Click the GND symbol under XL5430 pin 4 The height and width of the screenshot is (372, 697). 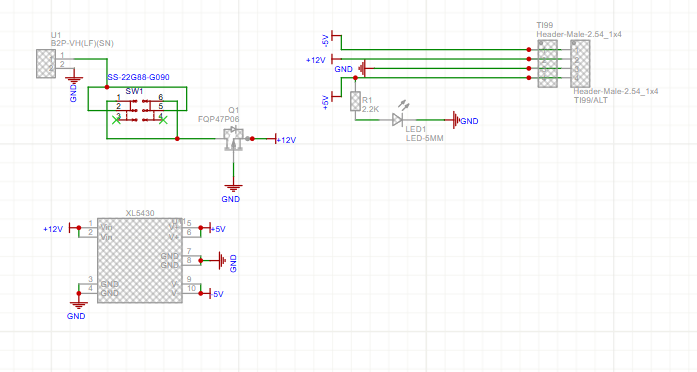(x=79, y=305)
